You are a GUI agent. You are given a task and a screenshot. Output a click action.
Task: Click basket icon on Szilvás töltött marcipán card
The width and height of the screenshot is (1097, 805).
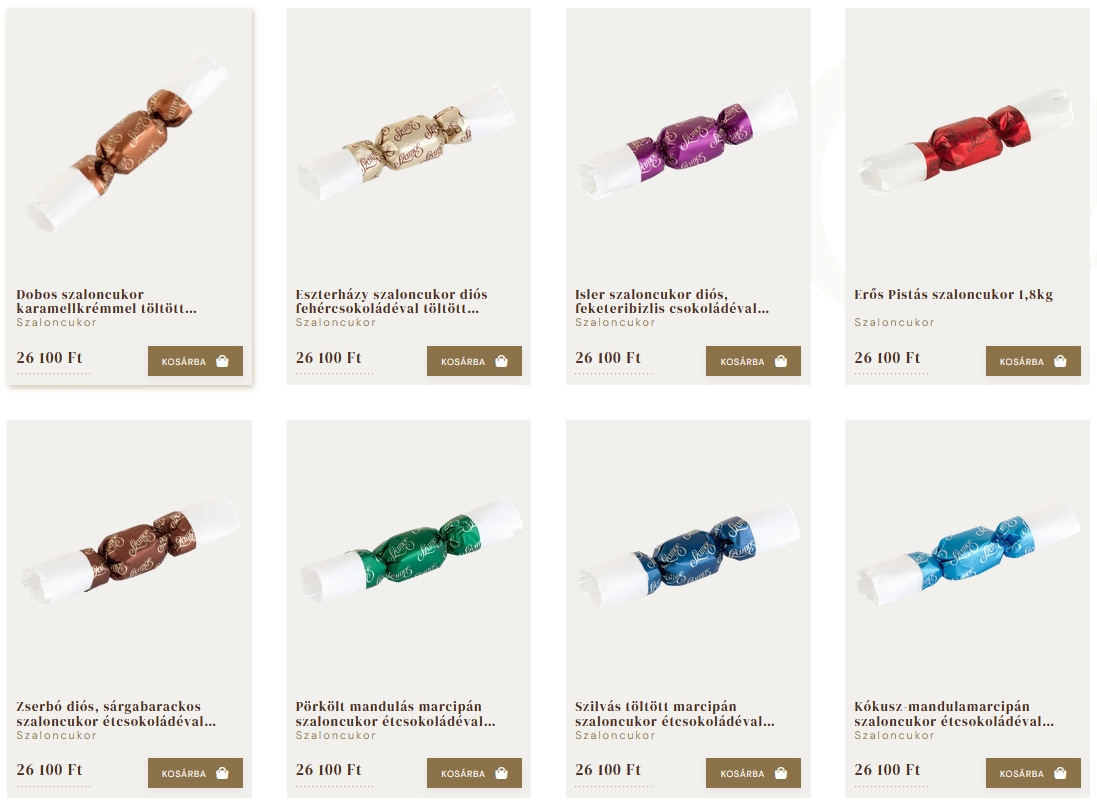pyautogui.click(x=781, y=773)
